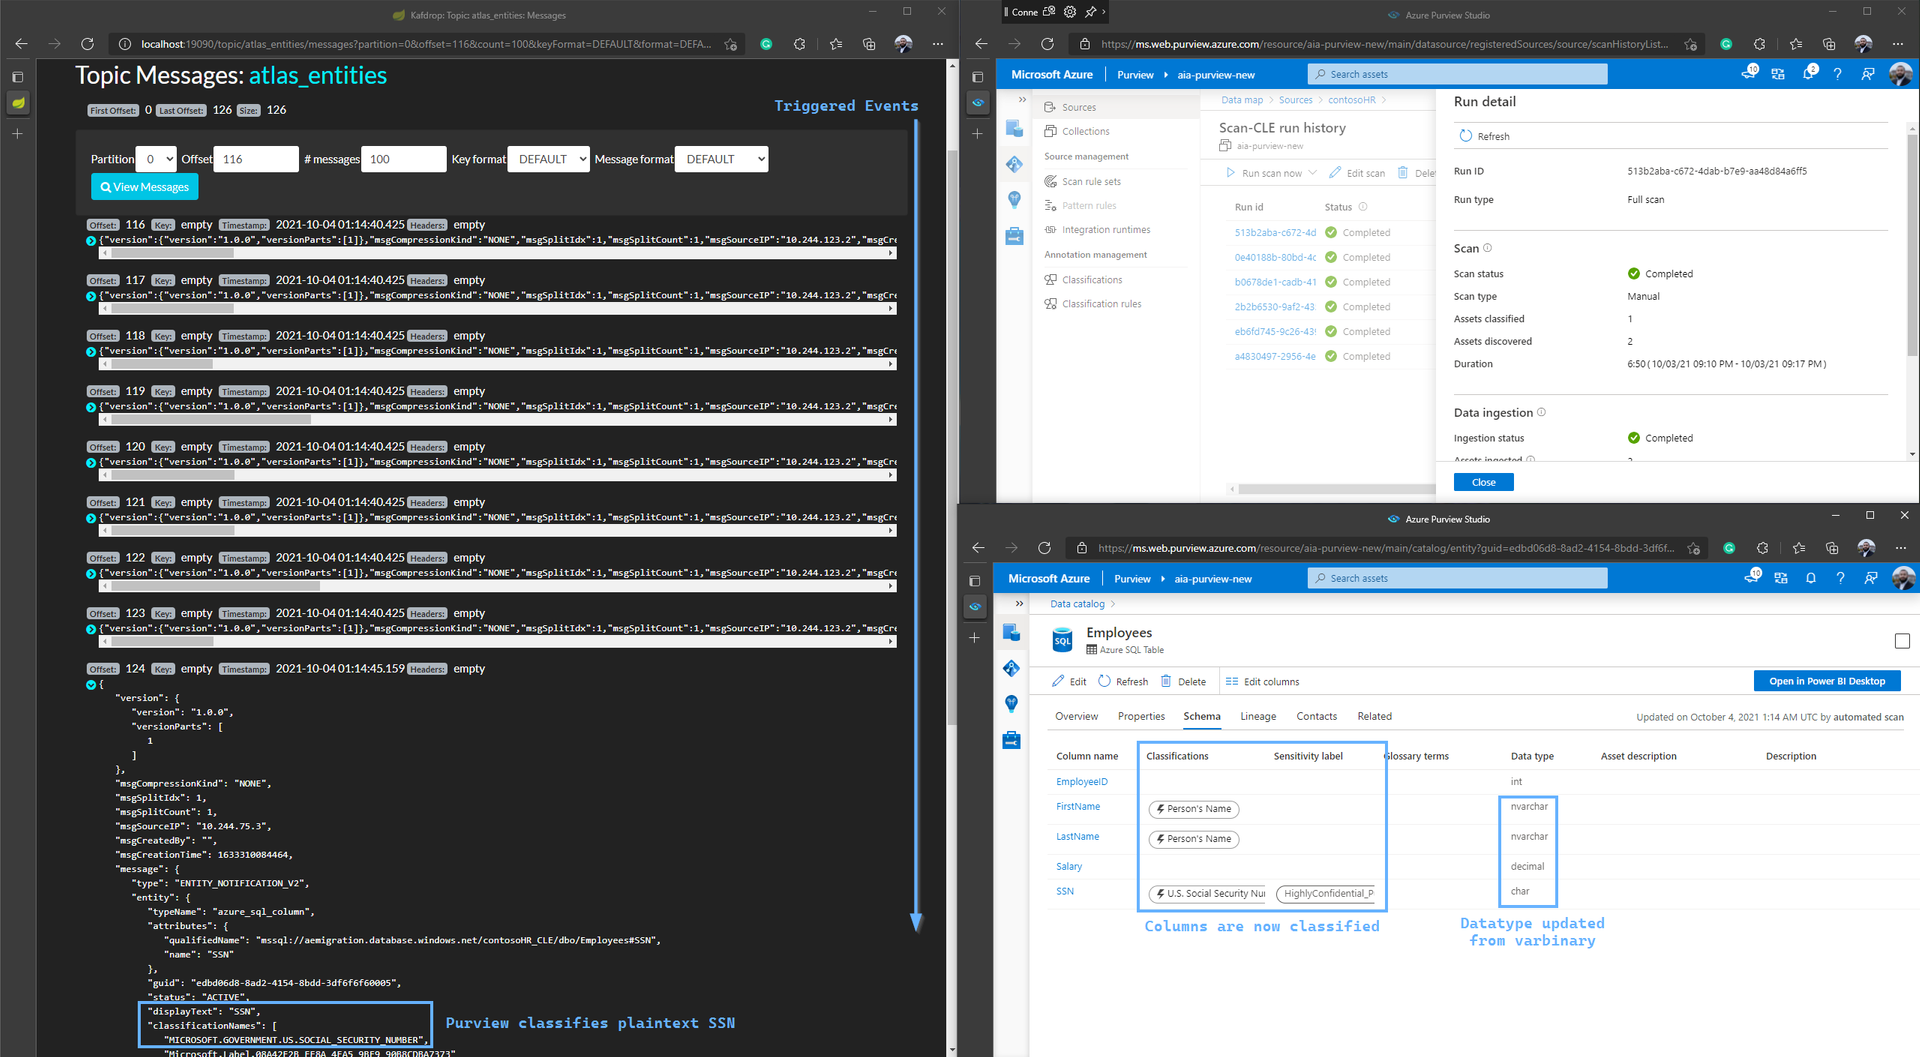This screenshot has width=1920, height=1057.
Task: Click Open in Power BI Desktop button
Action: pos(1826,682)
